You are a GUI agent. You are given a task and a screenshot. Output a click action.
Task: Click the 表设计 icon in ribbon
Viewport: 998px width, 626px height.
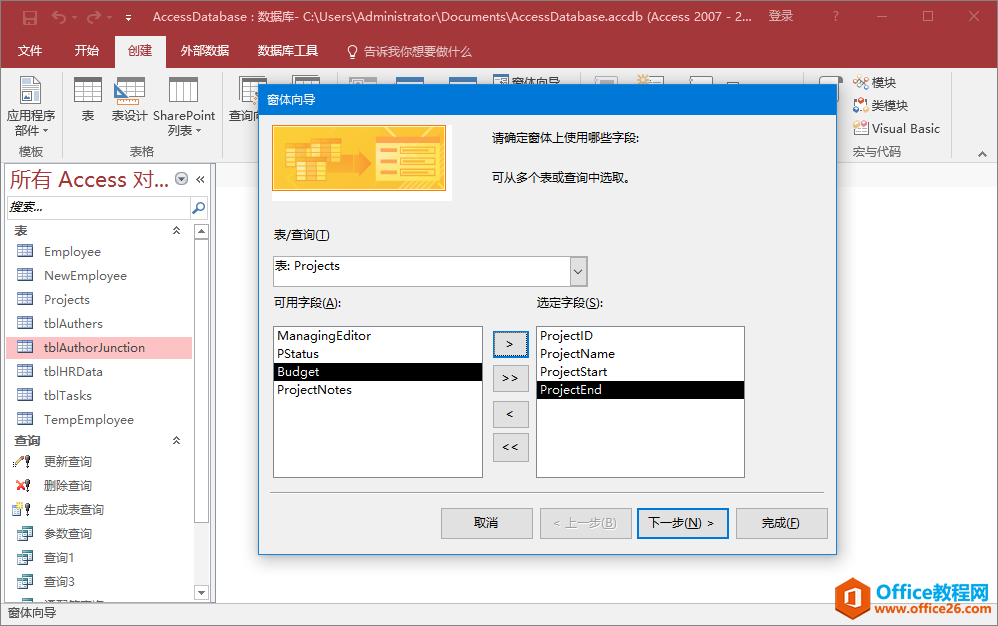pos(129,99)
